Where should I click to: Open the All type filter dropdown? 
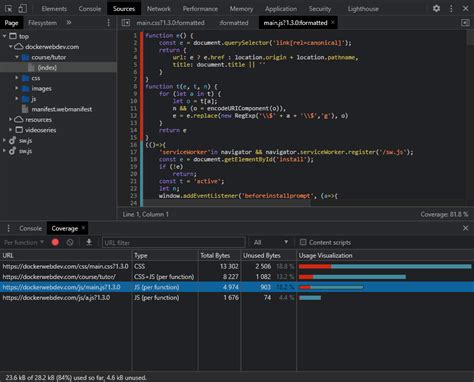(271, 242)
